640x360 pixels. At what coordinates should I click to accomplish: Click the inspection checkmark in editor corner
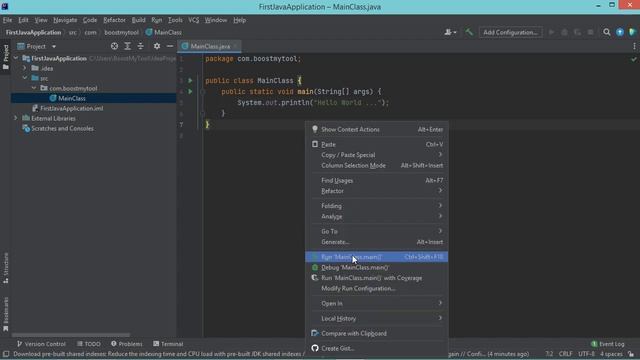633,59
